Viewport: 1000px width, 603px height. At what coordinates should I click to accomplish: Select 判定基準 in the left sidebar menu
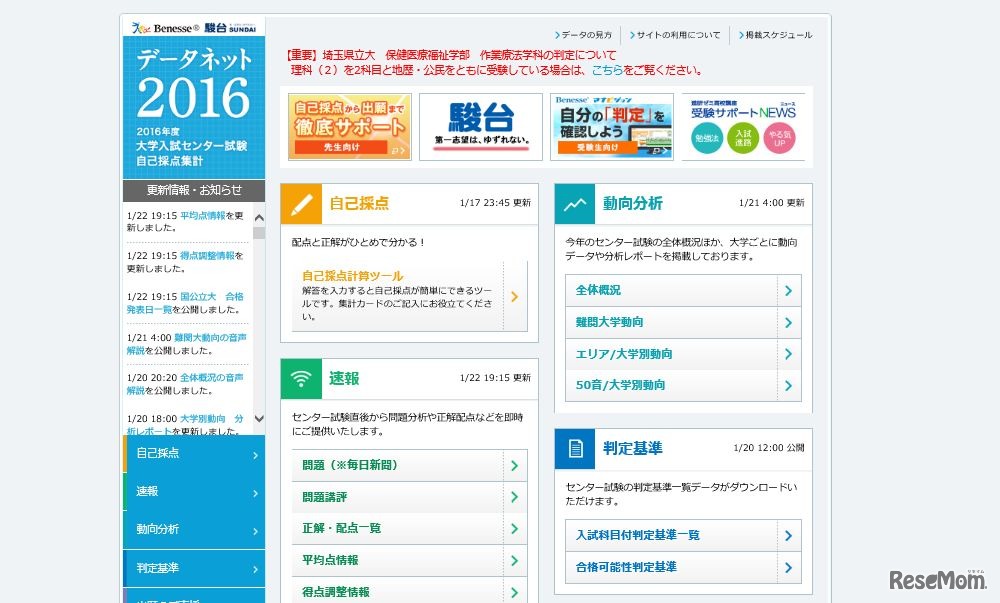click(x=194, y=568)
